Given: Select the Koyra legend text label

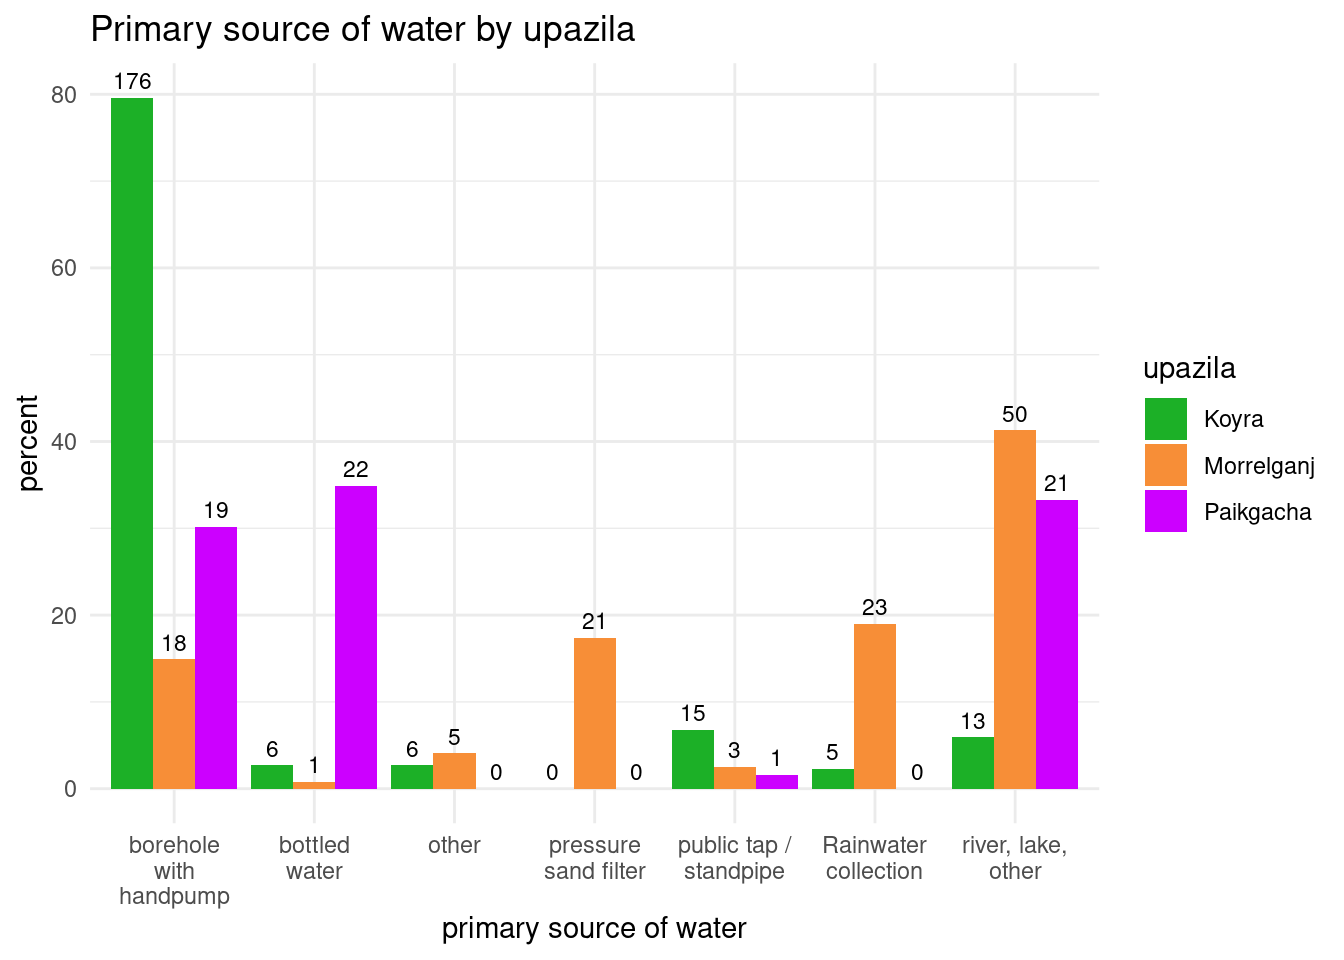Looking at the screenshot, I should click(x=1233, y=419).
